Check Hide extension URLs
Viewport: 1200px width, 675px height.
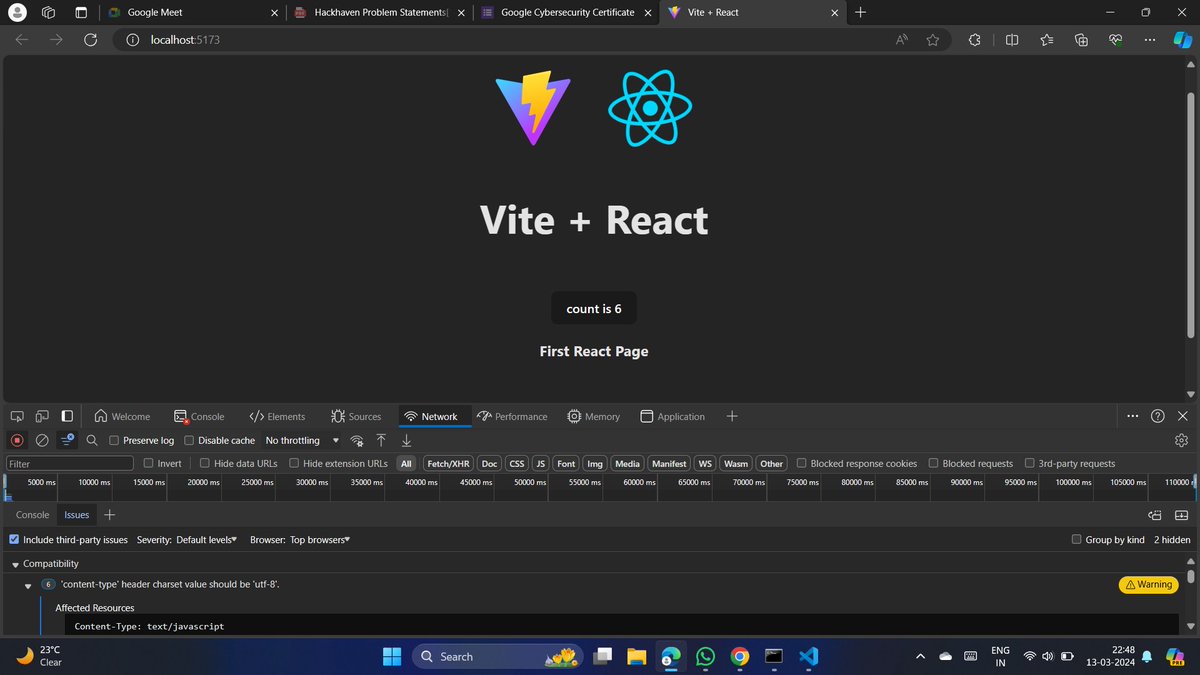point(294,463)
